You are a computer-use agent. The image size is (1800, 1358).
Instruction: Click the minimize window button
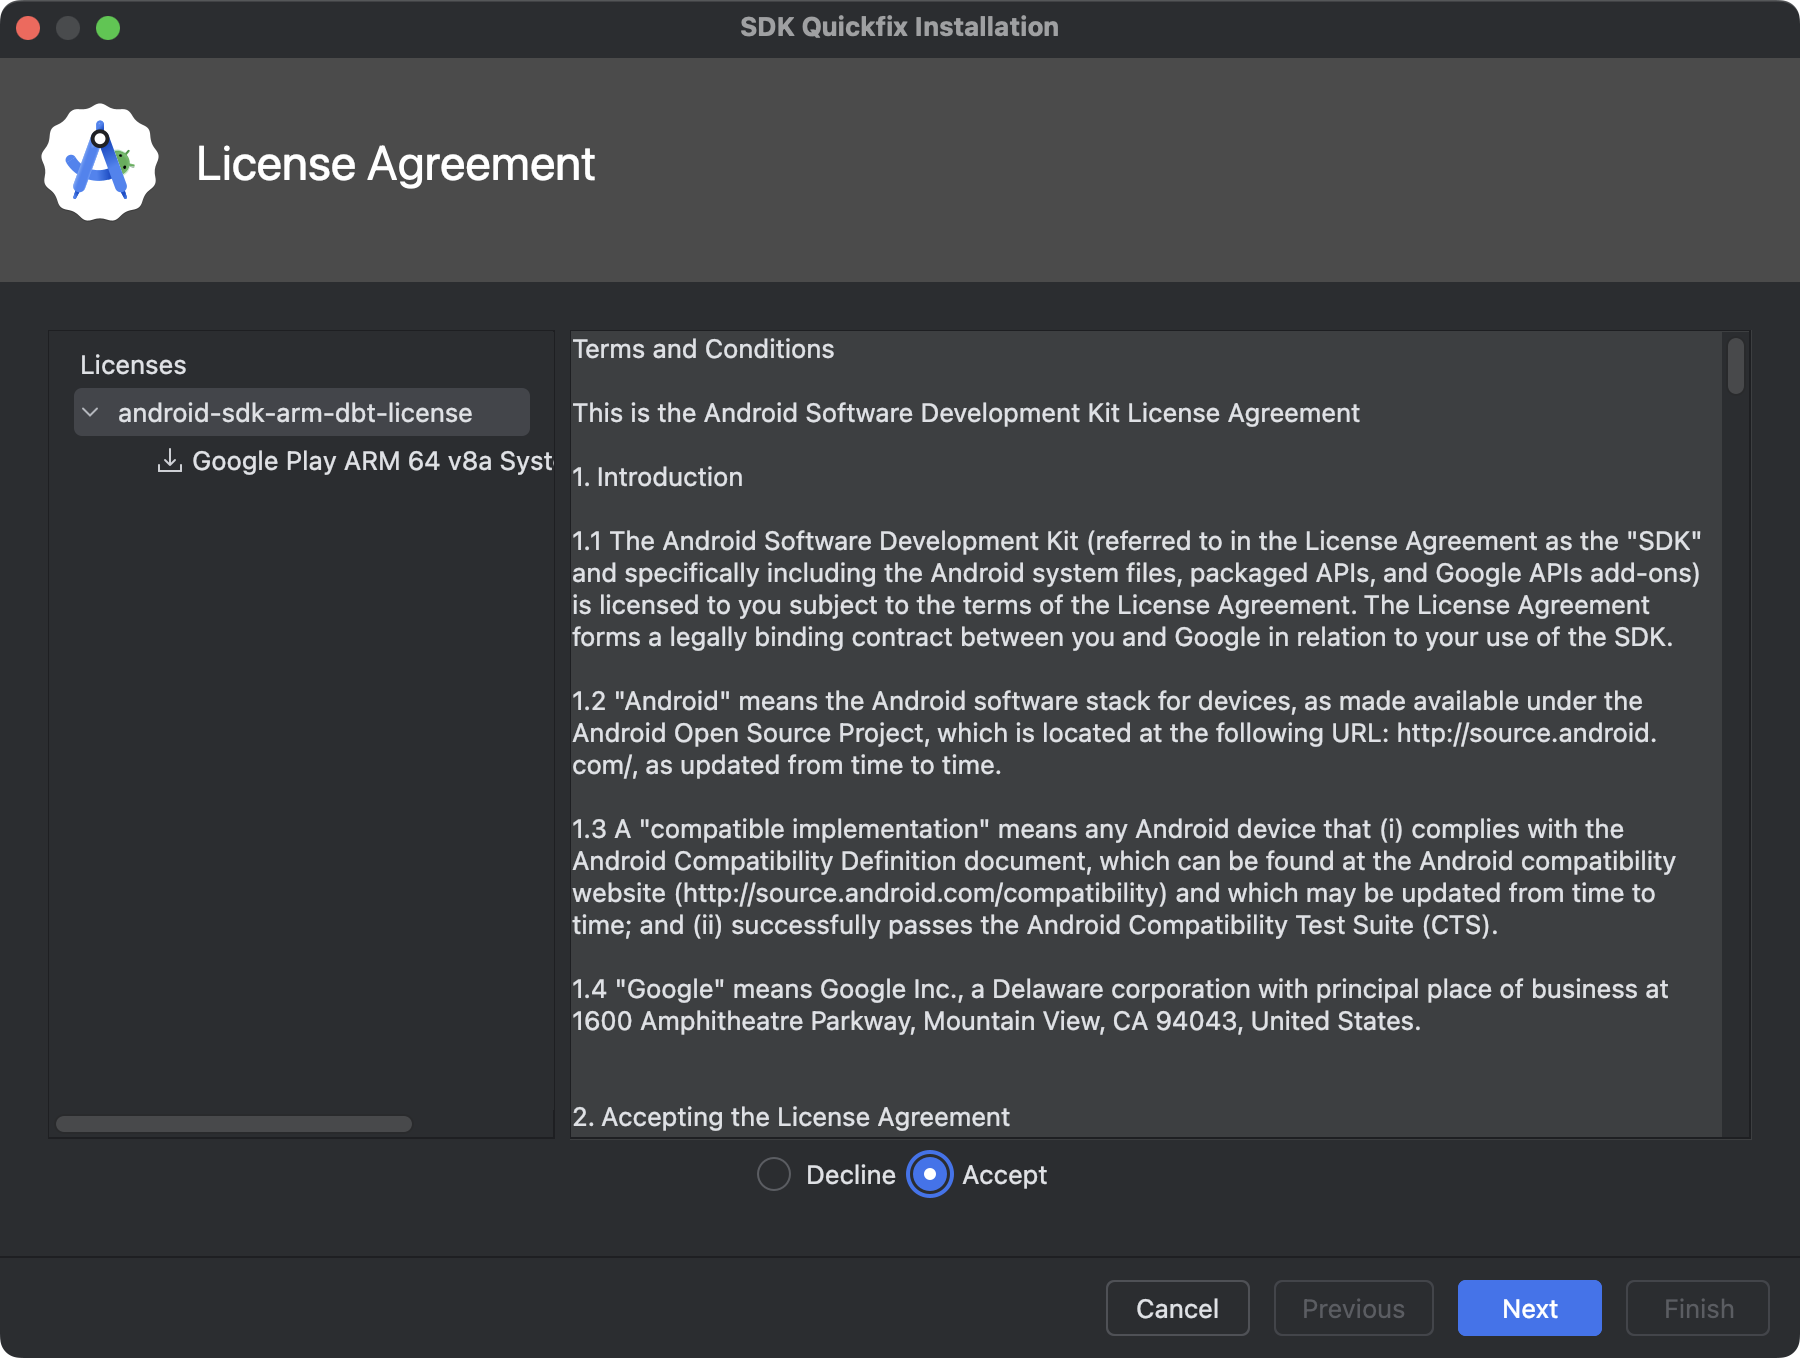[x=68, y=27]
